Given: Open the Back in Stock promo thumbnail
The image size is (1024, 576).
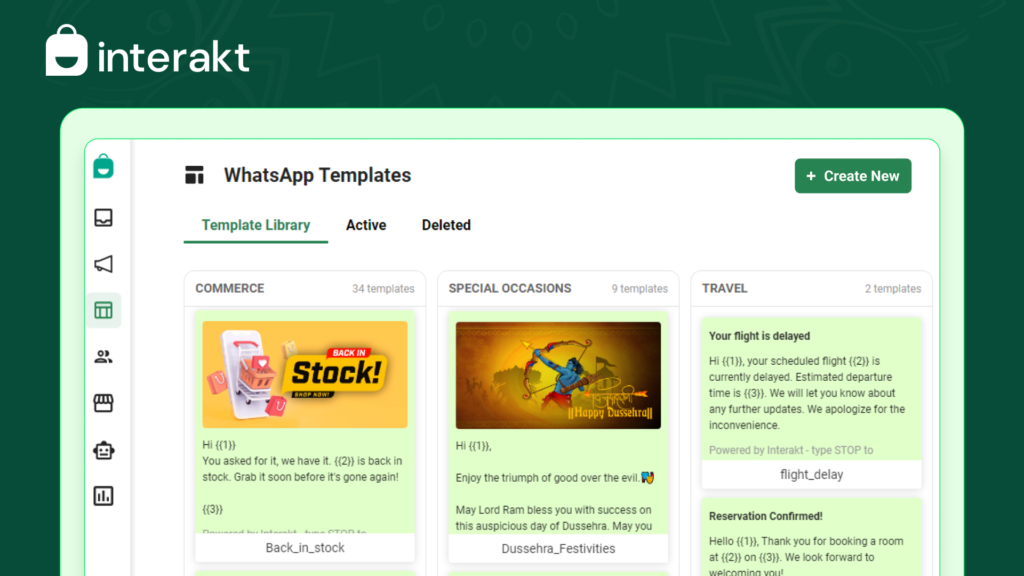Looking at the screenshot, I should pos(304,374).
